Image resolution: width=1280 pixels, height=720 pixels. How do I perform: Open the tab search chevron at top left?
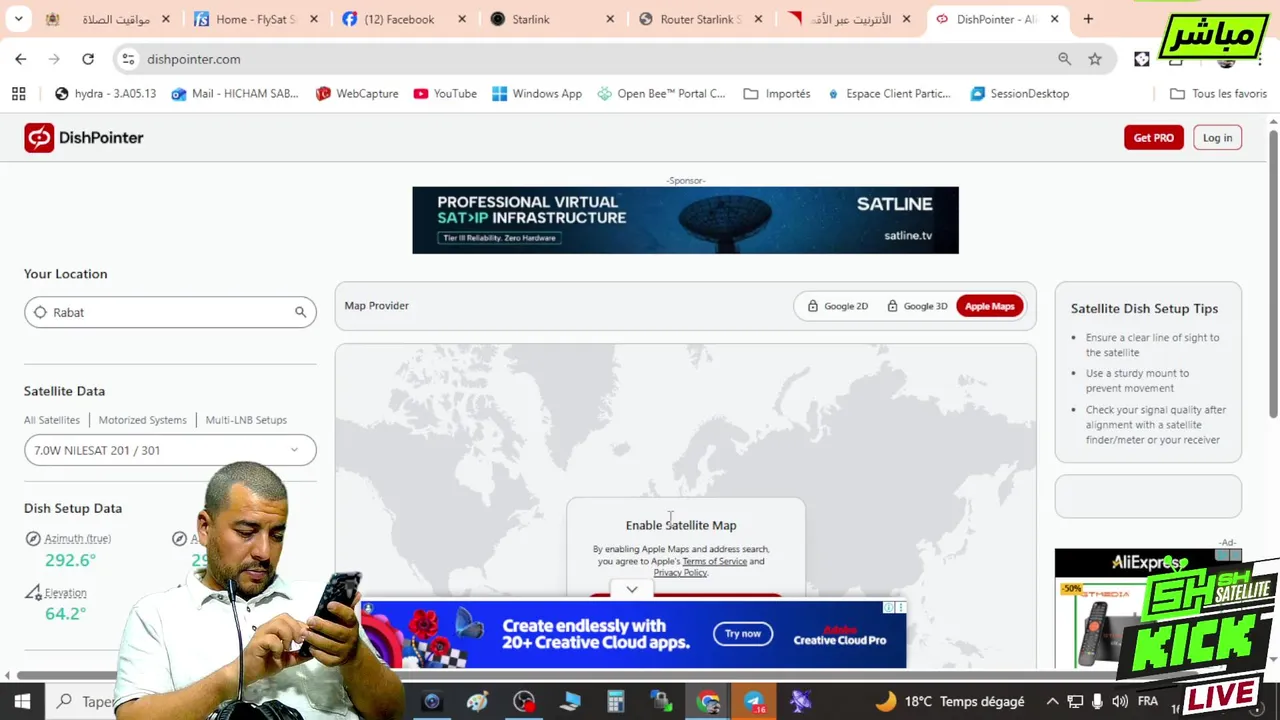coord(19,19)
